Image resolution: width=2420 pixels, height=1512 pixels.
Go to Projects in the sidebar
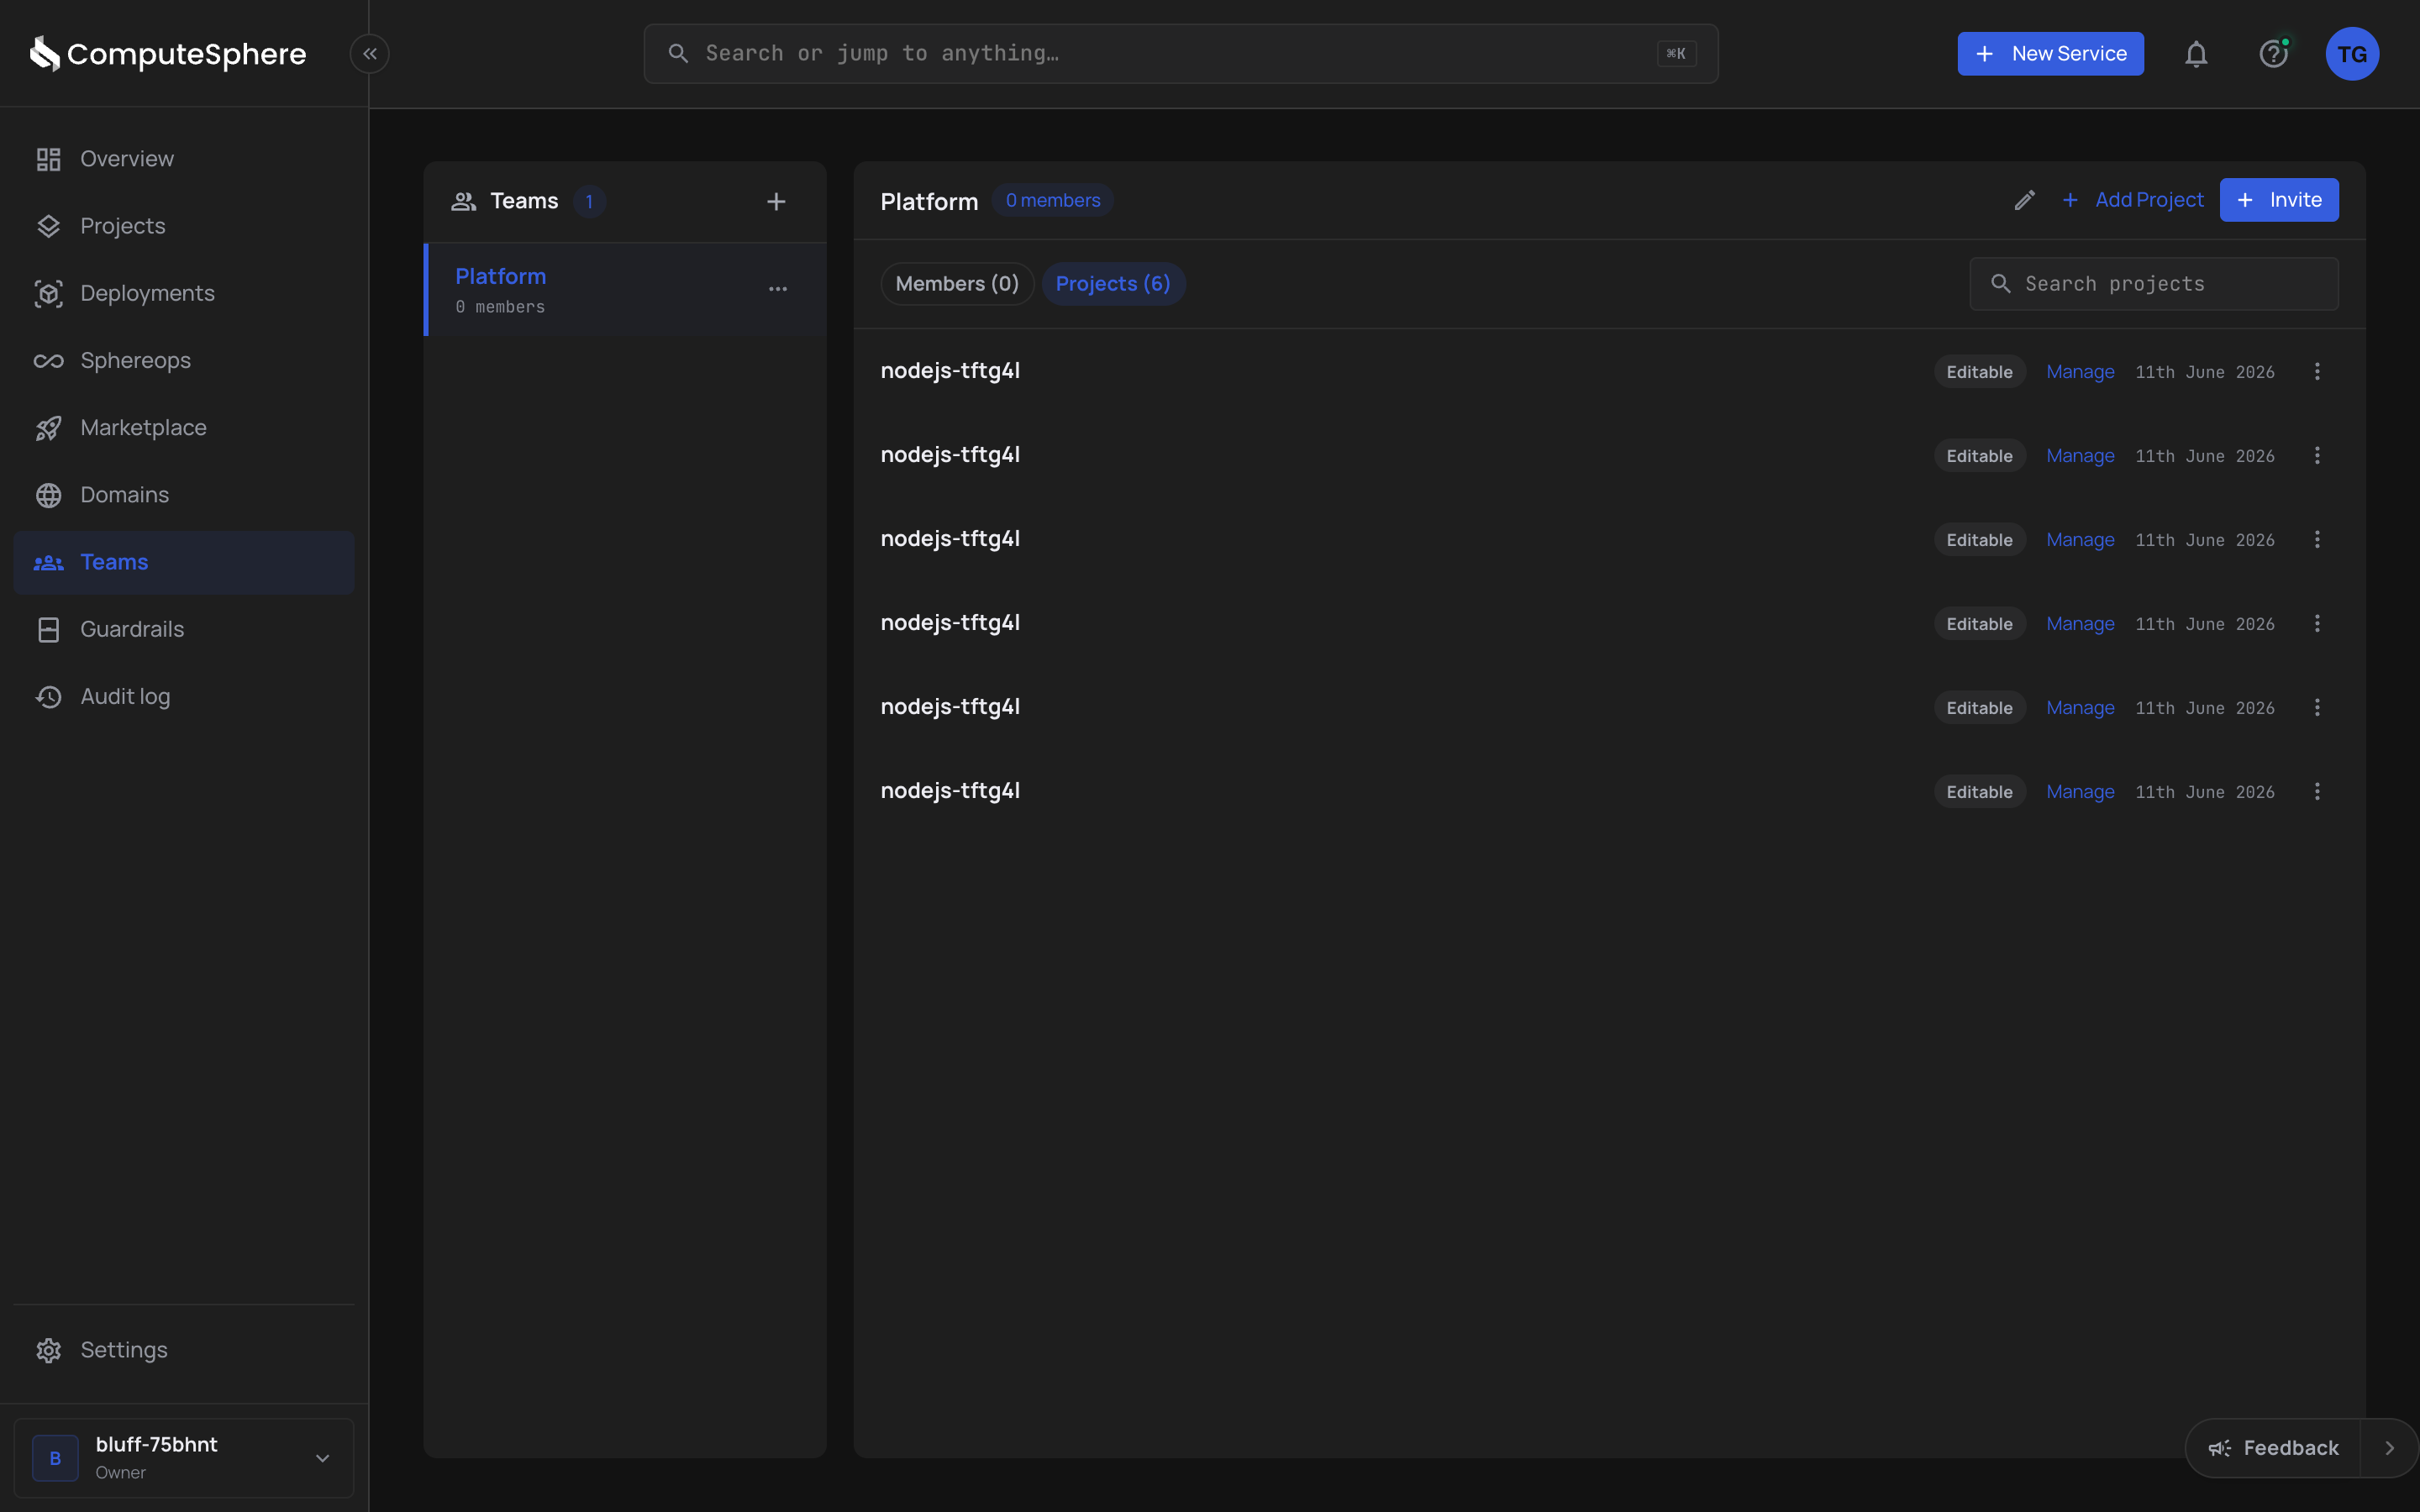tap(184, 226)
